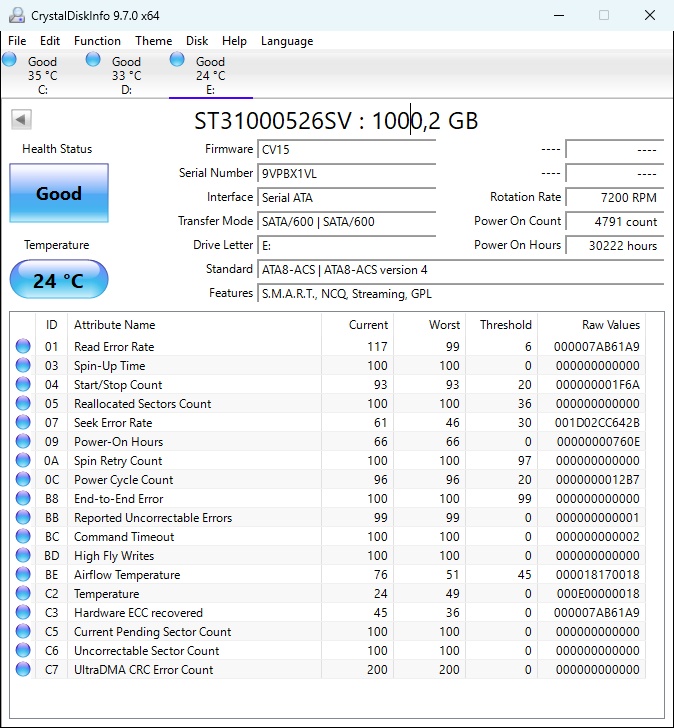The height and width of the screenshot is (728, 674).
Task: Click the Standard field ATA8-ACS
Action: click(x=460, y=270)
